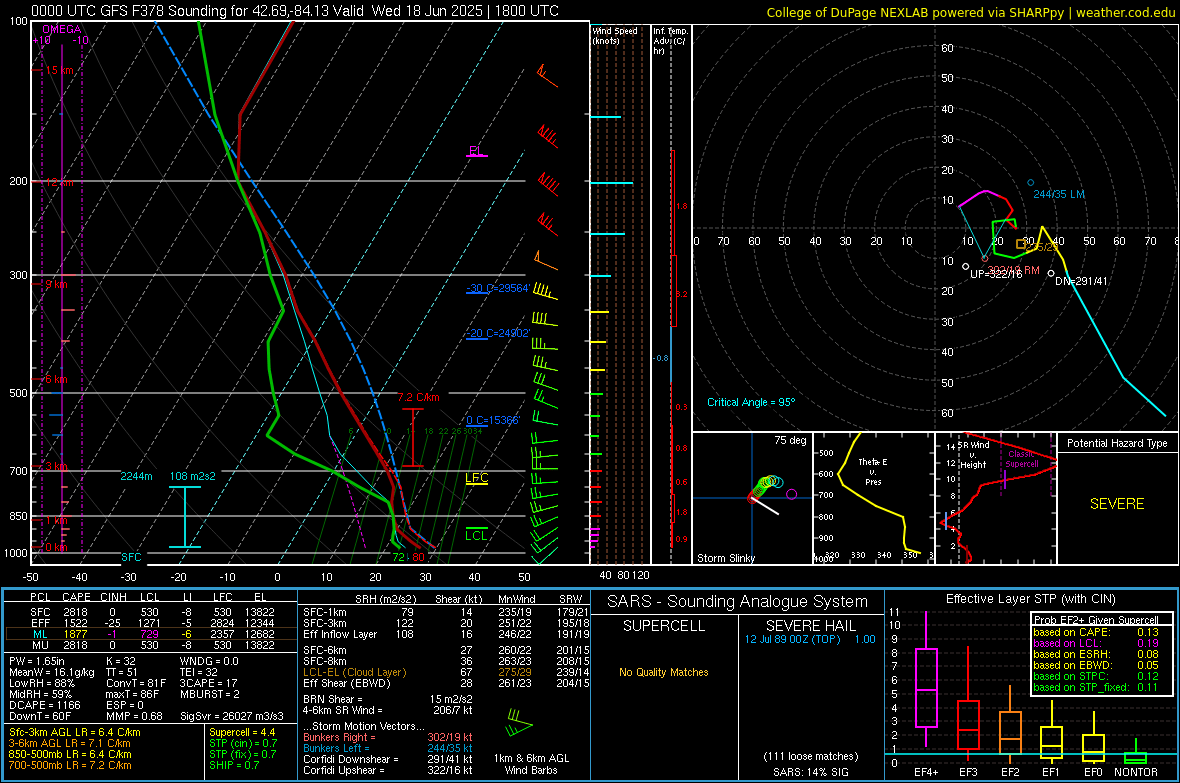Click the DCAPE = 1166 value
1180x783 pixels.
(44, 705)
